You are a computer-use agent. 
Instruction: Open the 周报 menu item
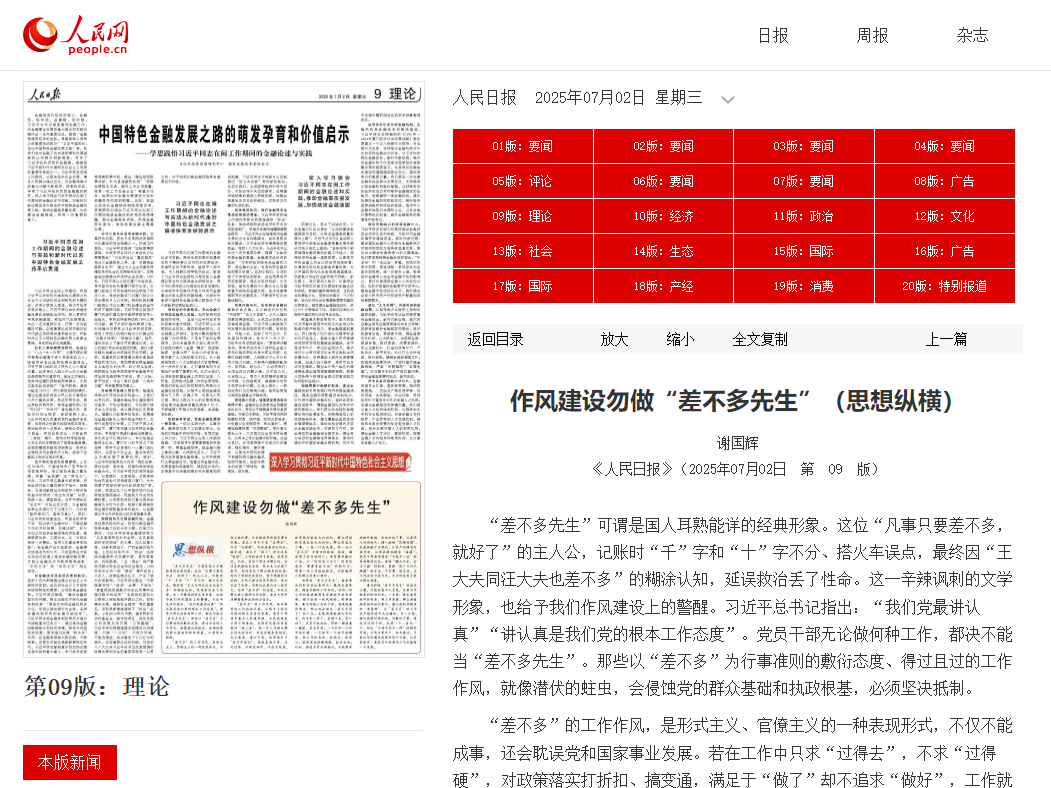872,36
